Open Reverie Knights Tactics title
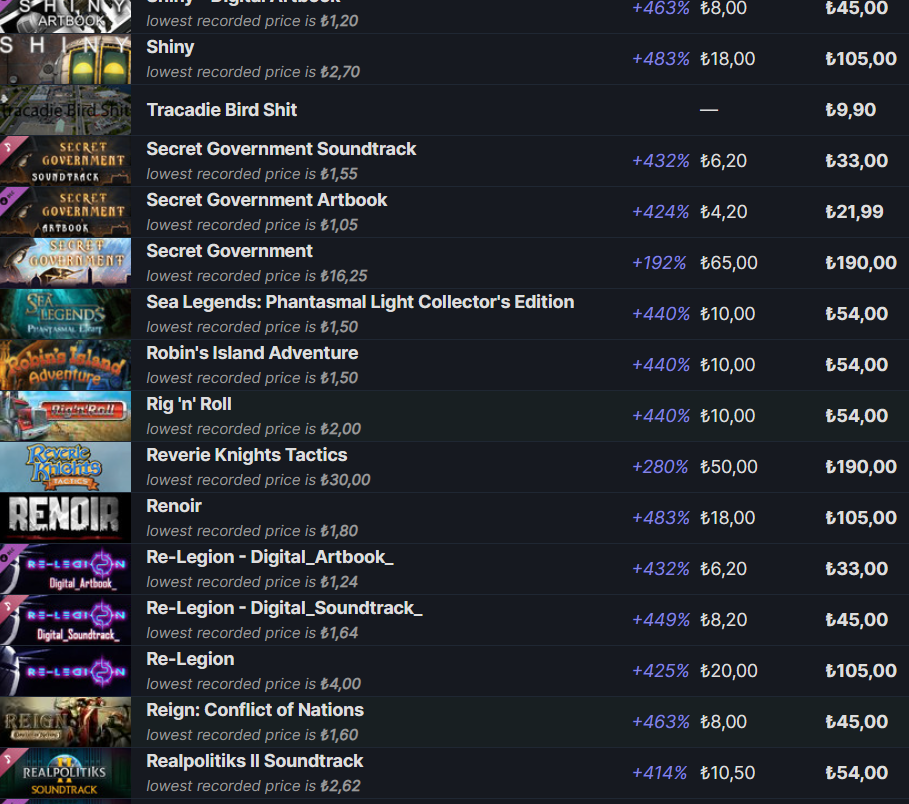 (246, 455)
